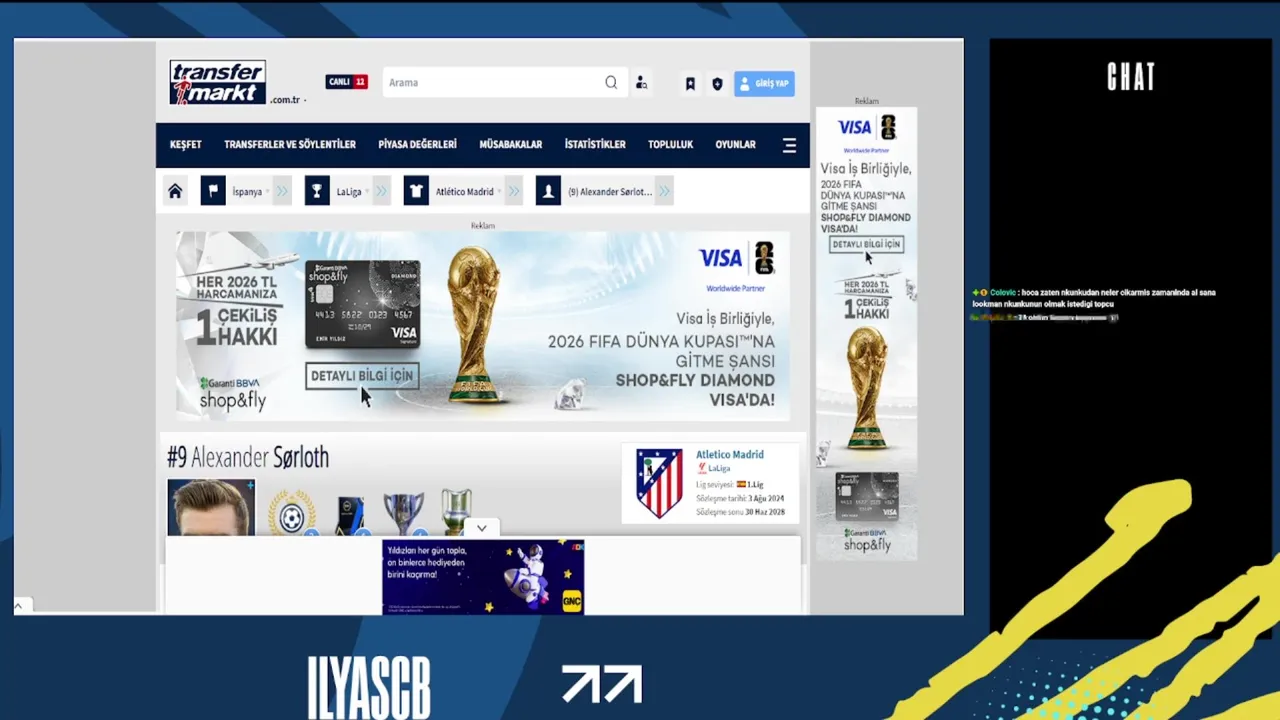
Task: Click World Cup trophy in sidebar ad
Action: coord(867,388)
